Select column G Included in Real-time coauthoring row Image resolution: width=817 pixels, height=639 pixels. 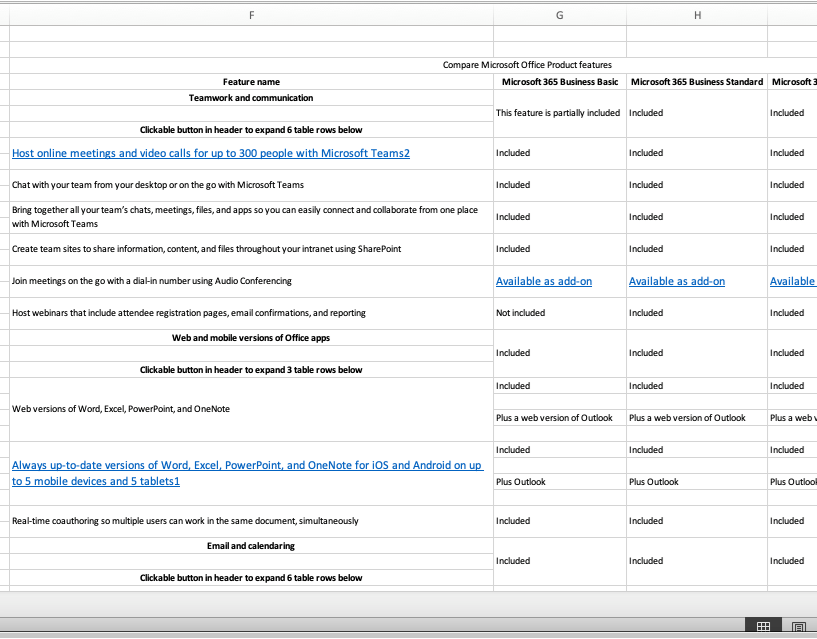[x=560, y=521]
